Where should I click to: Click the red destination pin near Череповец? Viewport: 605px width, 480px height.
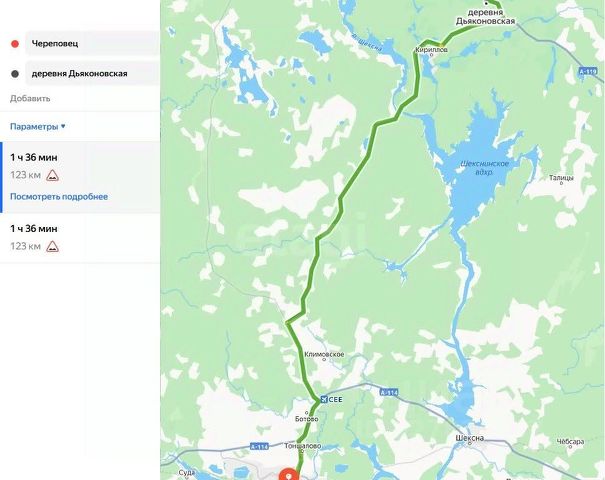pos(289,474)
